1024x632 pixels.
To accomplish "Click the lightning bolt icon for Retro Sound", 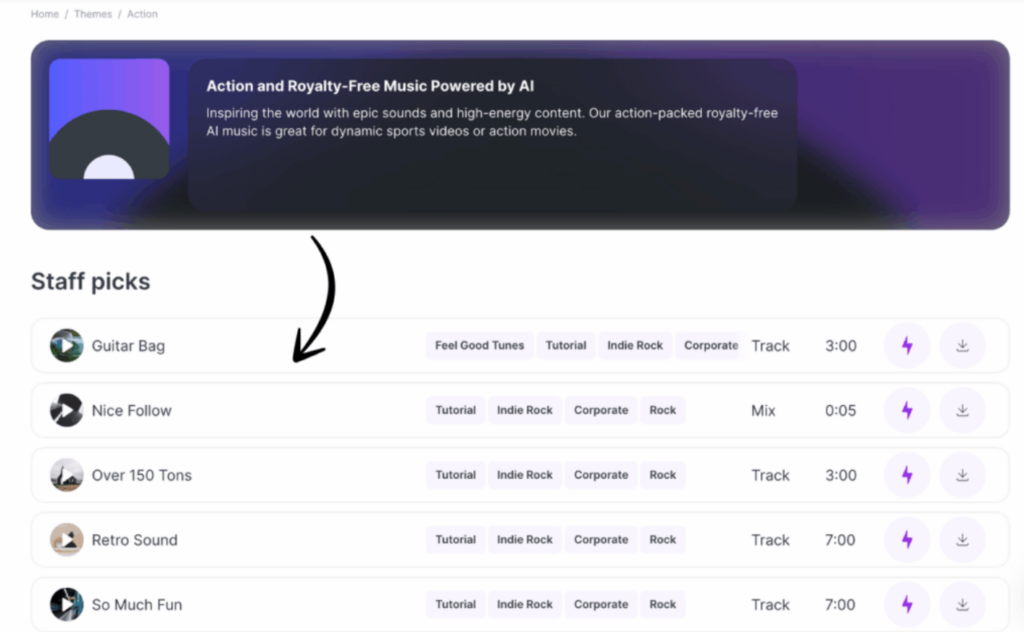I will tap(907, 540).
